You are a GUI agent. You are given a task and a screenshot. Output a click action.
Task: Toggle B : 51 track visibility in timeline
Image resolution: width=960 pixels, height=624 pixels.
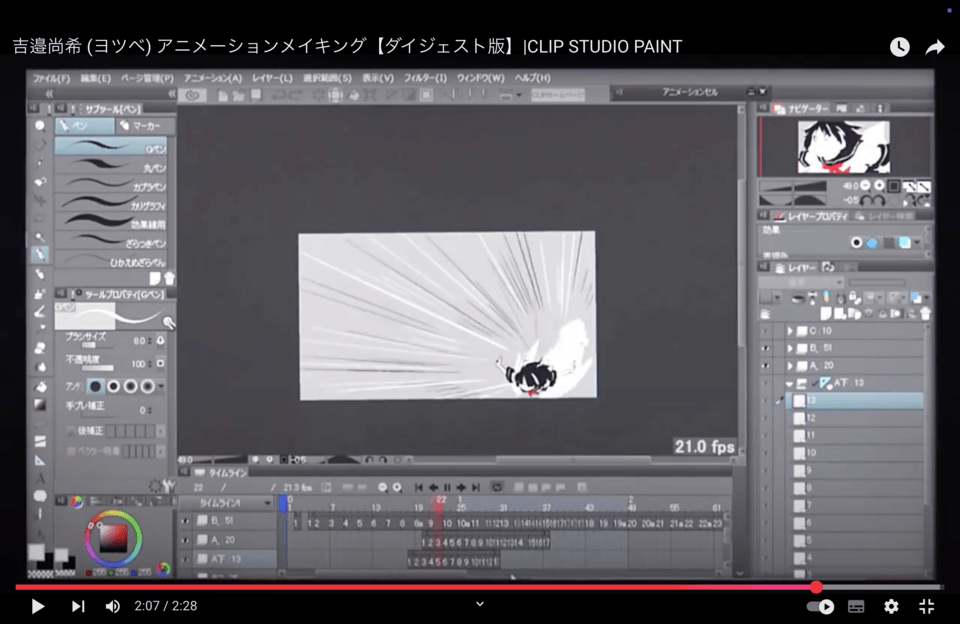(x=185, y=521)
